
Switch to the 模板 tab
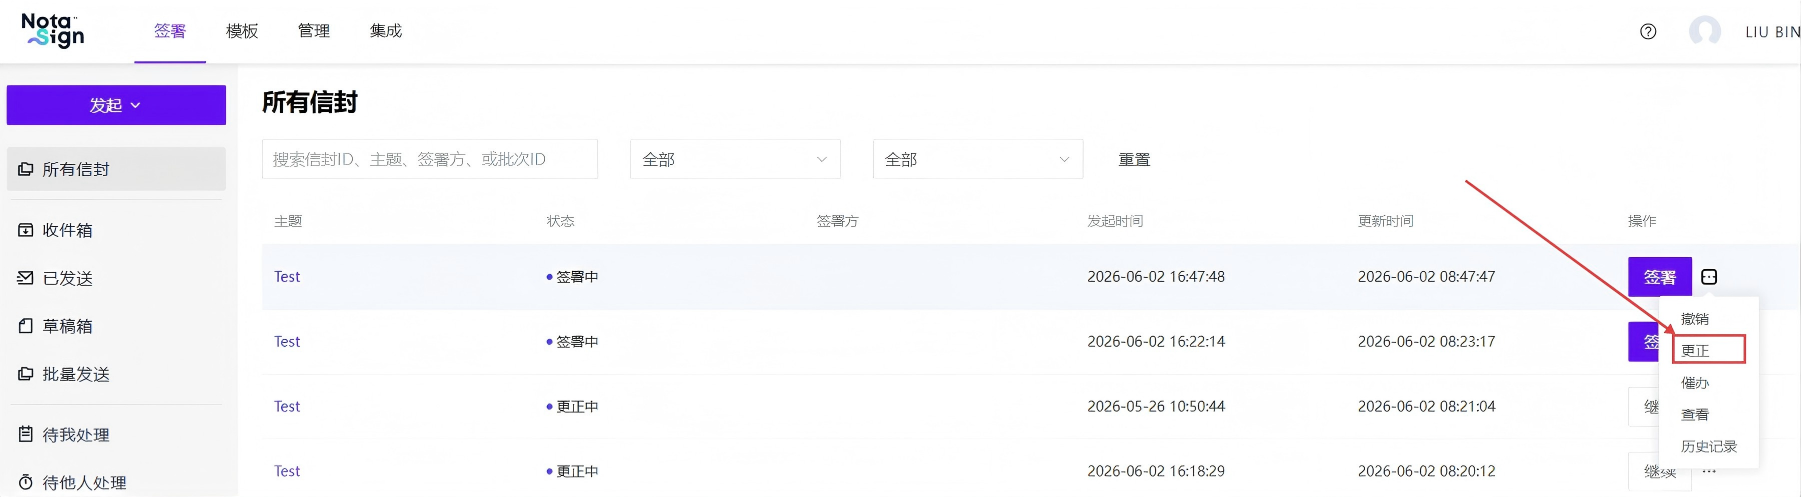point(242,31)
